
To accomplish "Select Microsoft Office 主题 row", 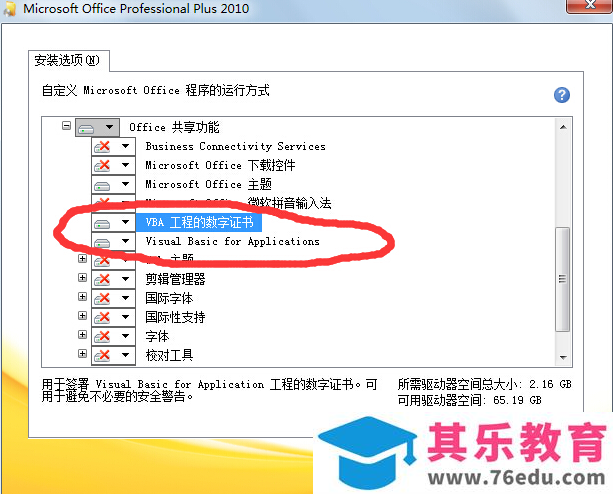I will [208, 184].
